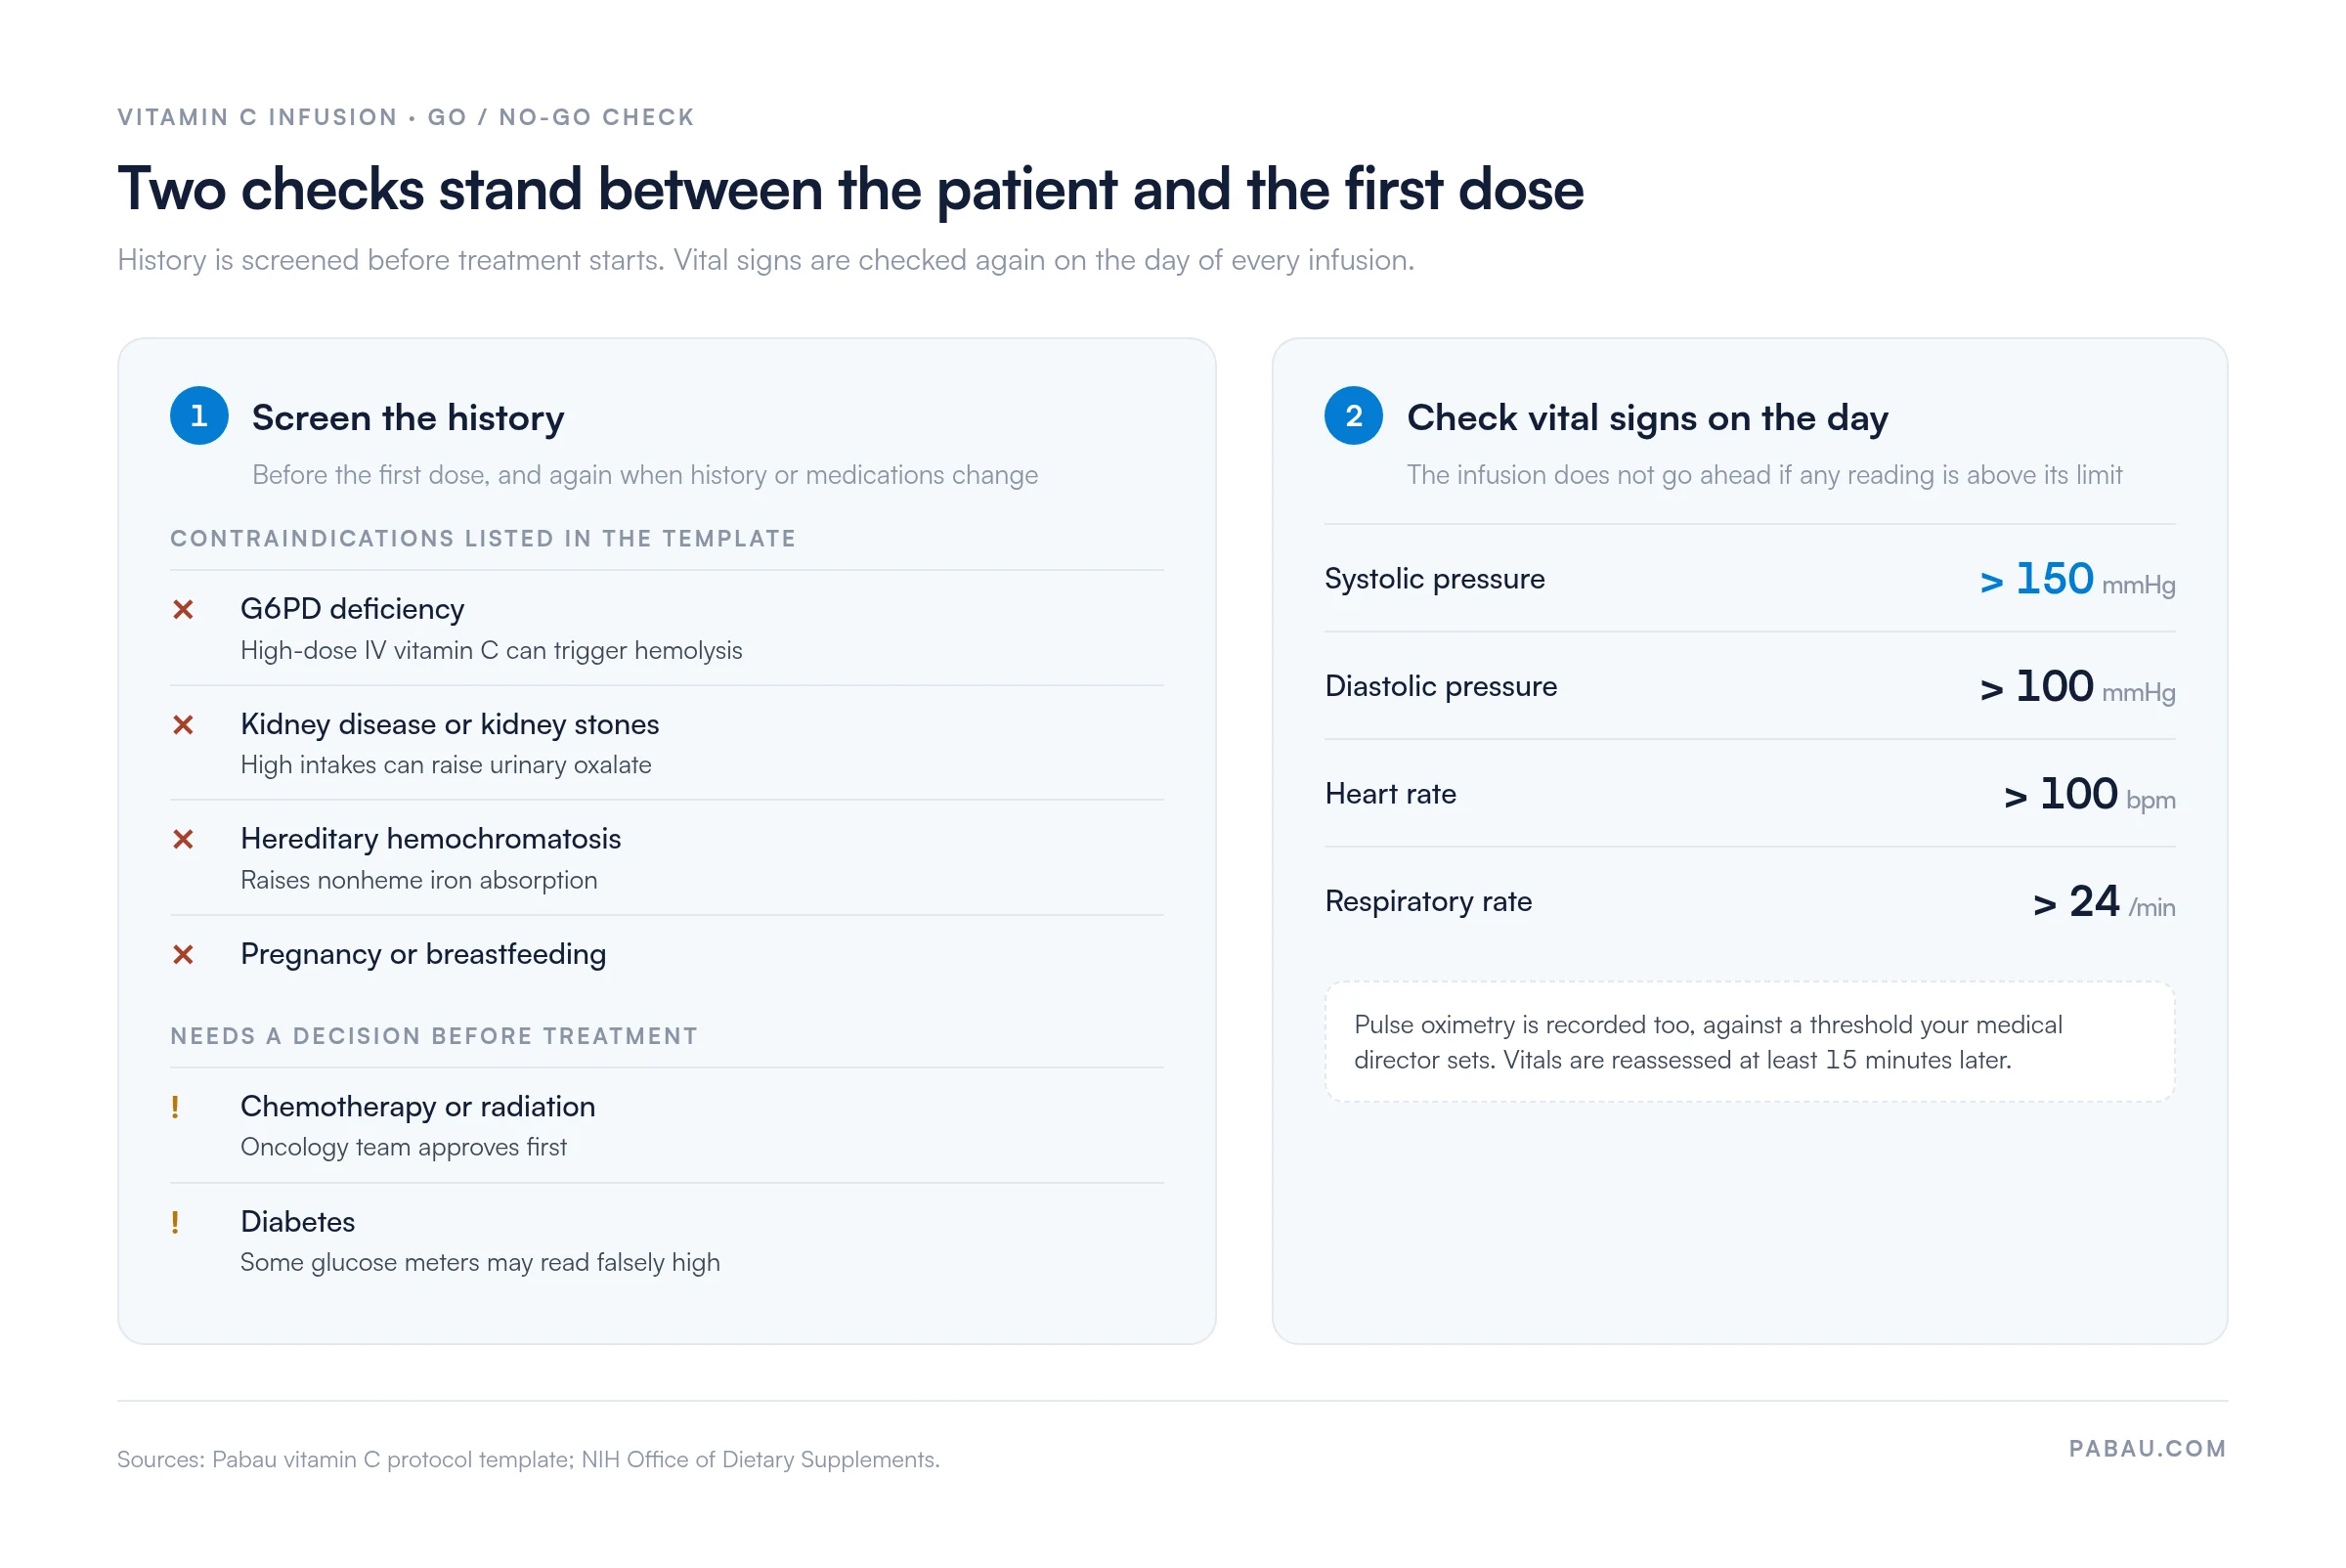The image size is (2346, 1568).
Task: Click the blue number 1 circle badge
Action: pos(199,416)
